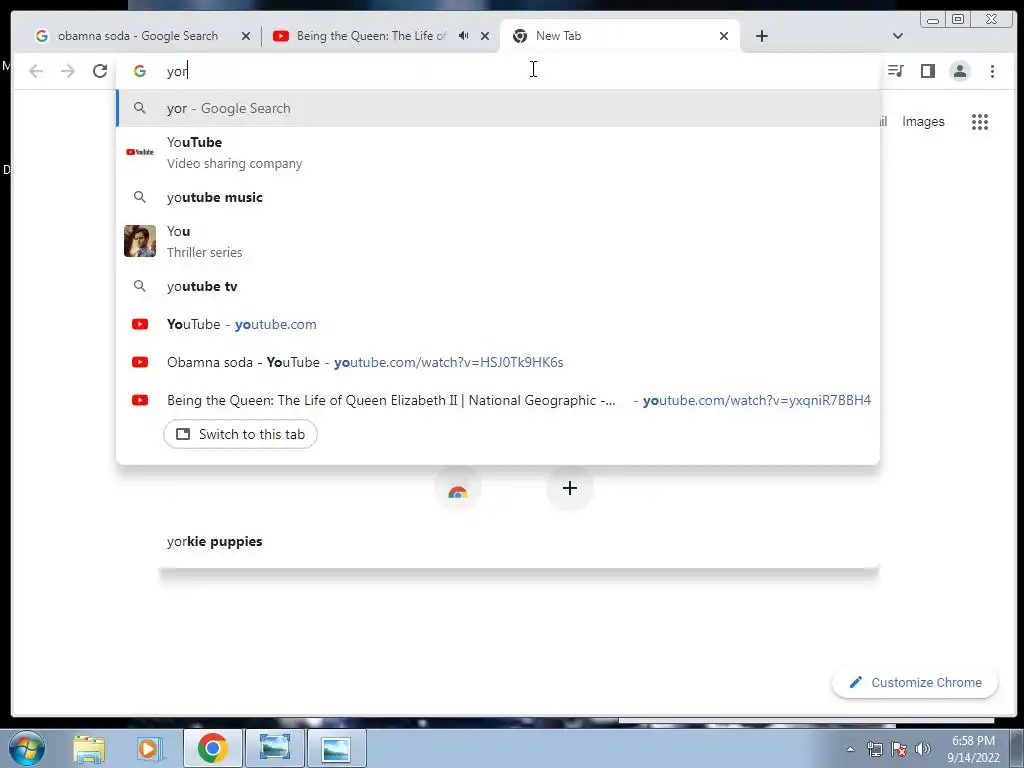Mute the Being the Queen tab audio icon
1024x768 pixels.
click(x=464, y=36)
